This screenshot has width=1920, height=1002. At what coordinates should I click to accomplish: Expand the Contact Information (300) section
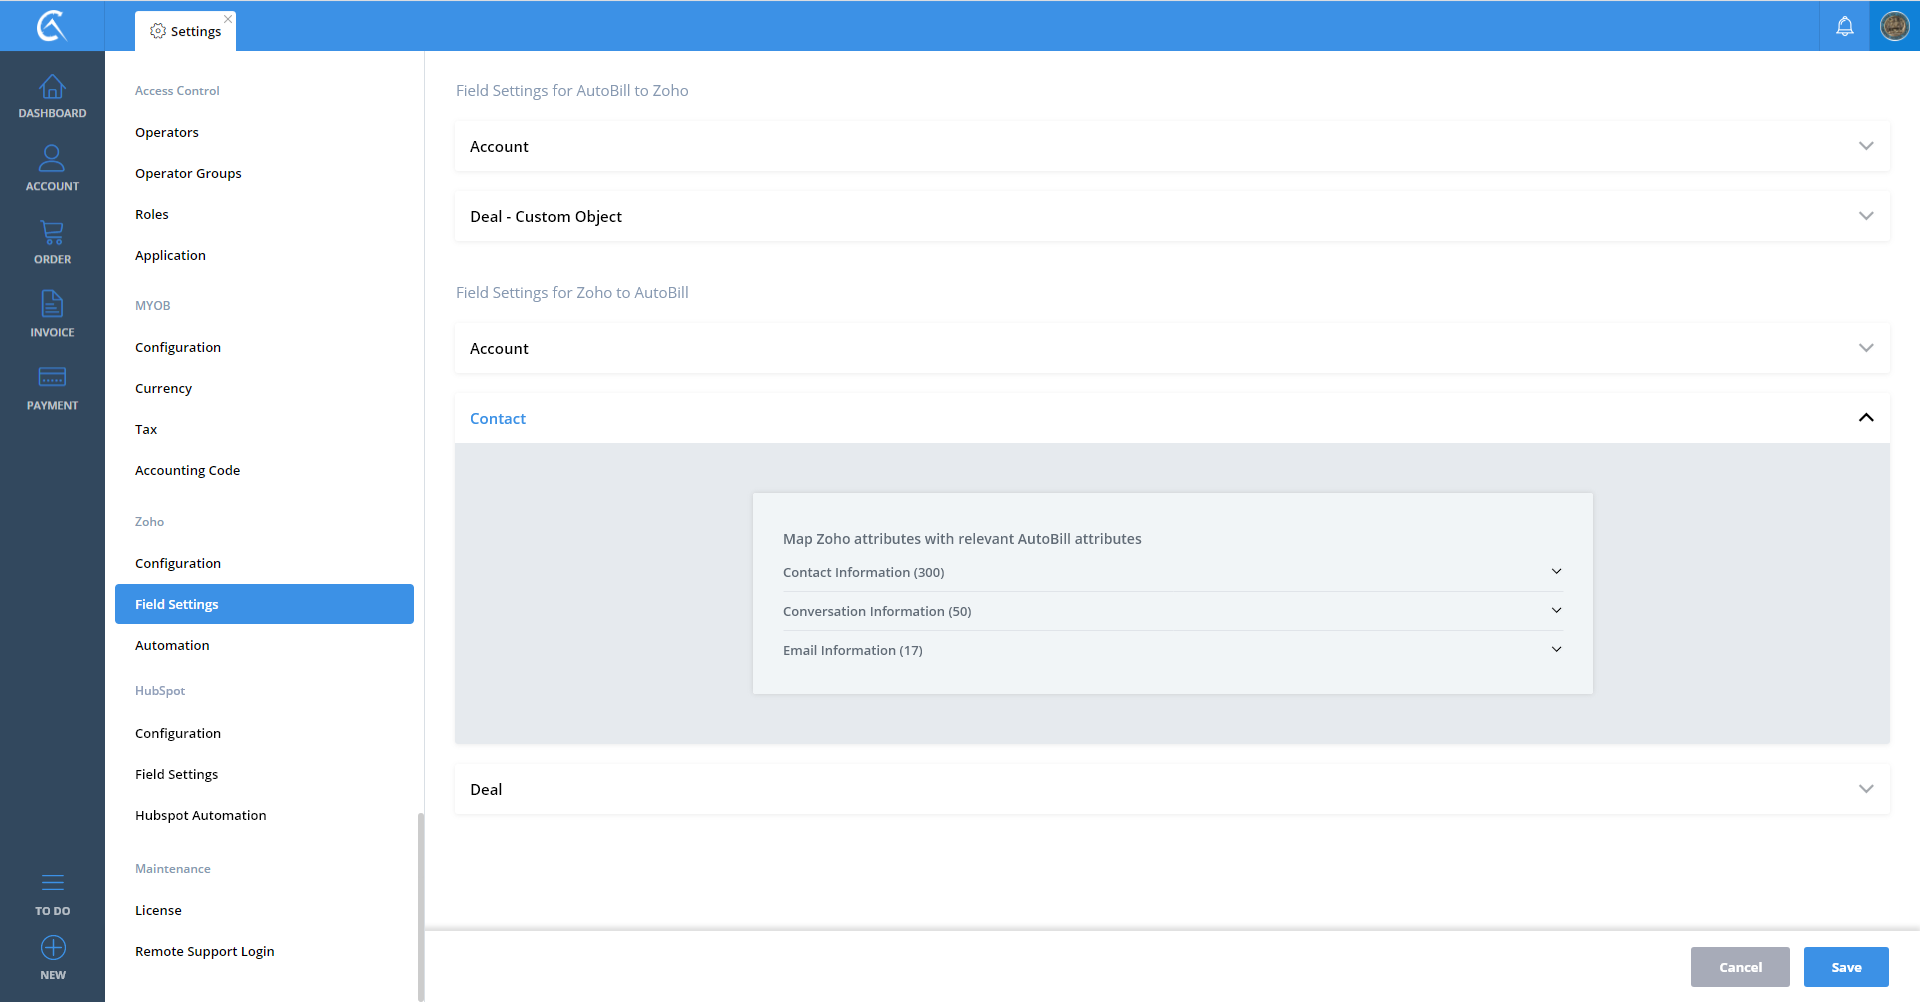click(1556, 572)
